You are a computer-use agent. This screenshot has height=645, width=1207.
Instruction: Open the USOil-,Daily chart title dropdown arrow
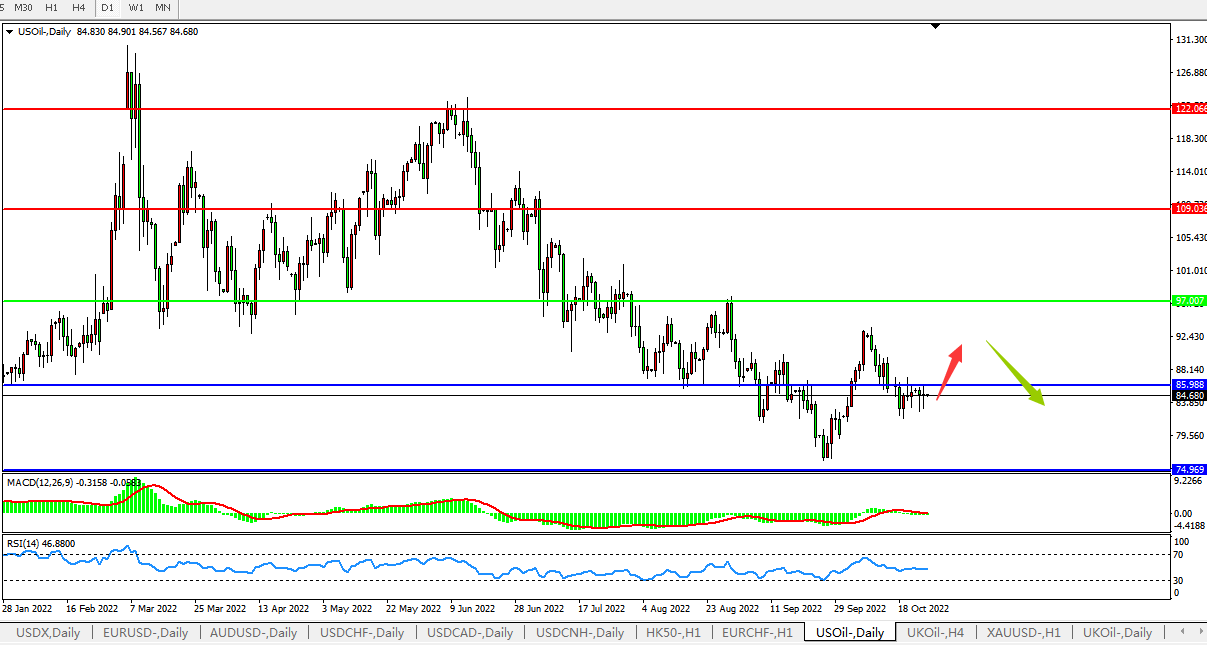[x=9, y=32]
